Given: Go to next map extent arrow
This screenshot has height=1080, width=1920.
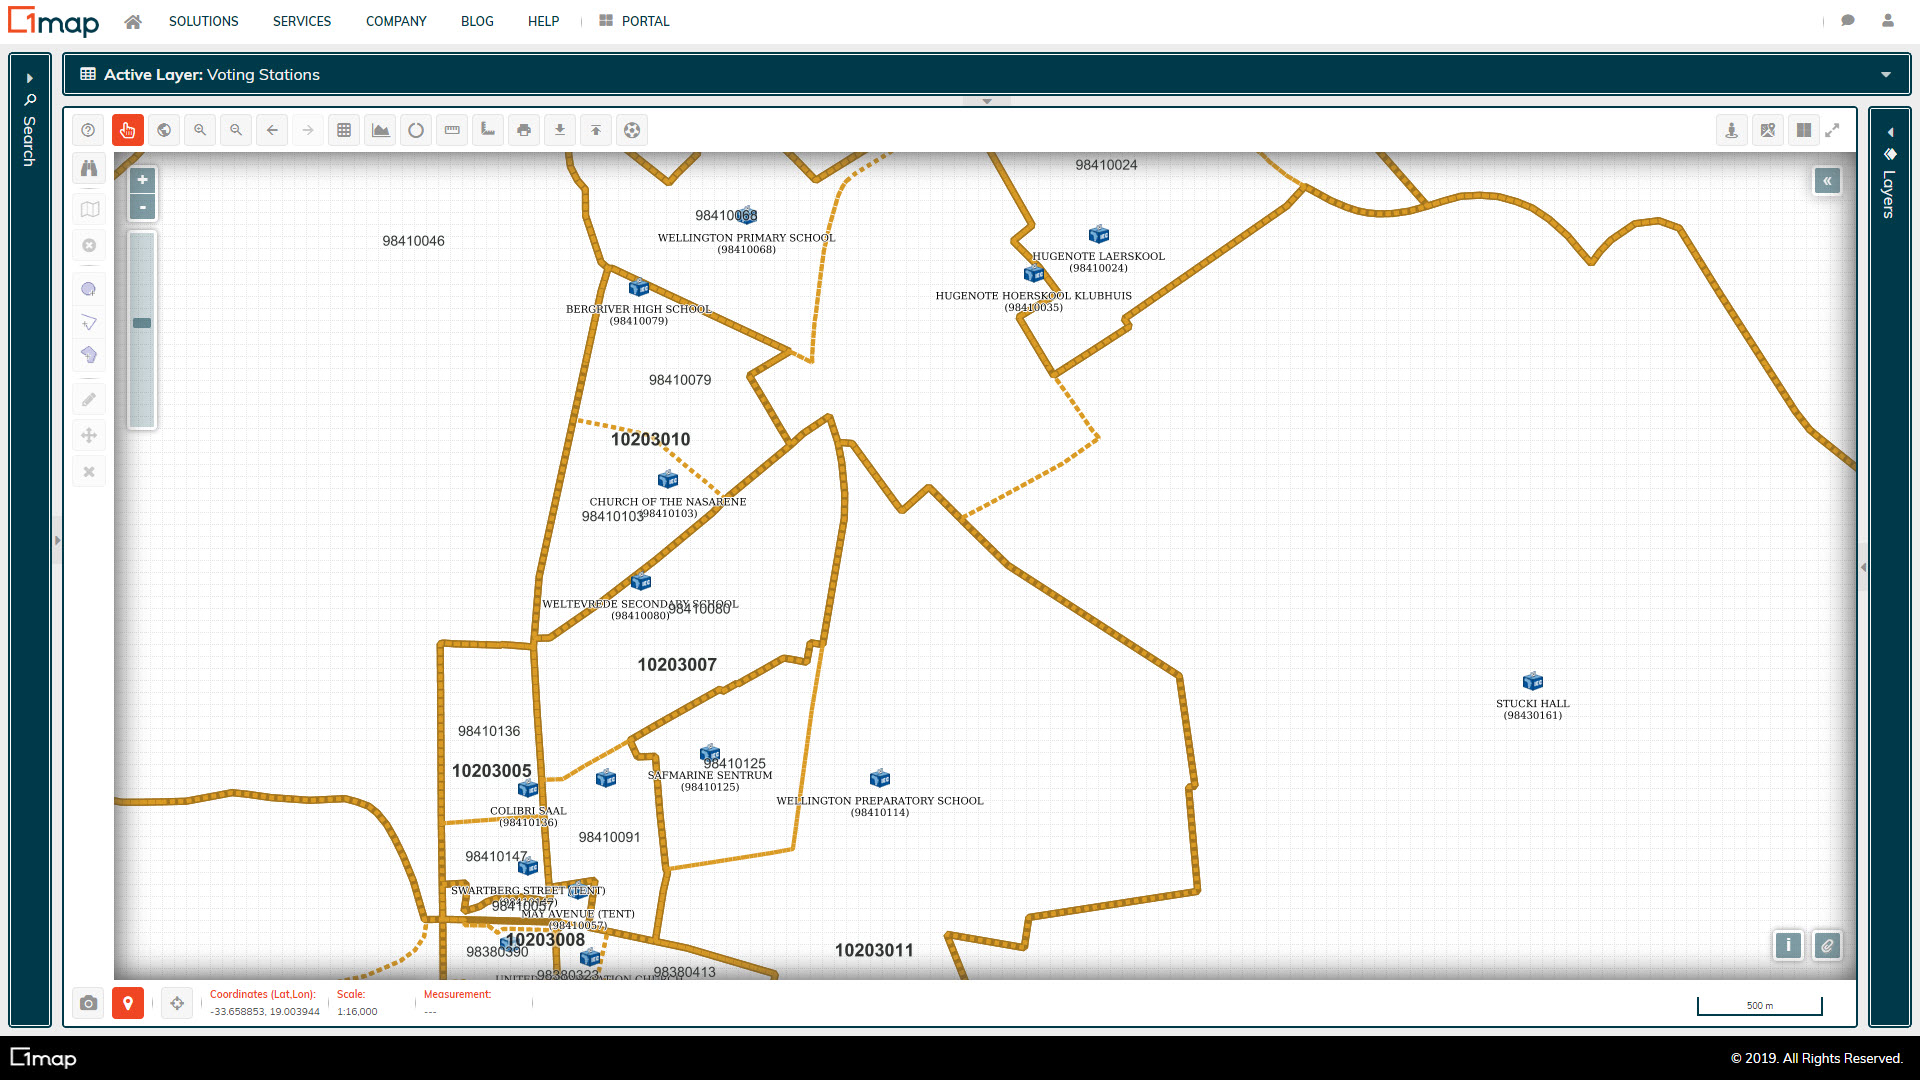Looking at the screenshot, I should [x=308, y=130].
